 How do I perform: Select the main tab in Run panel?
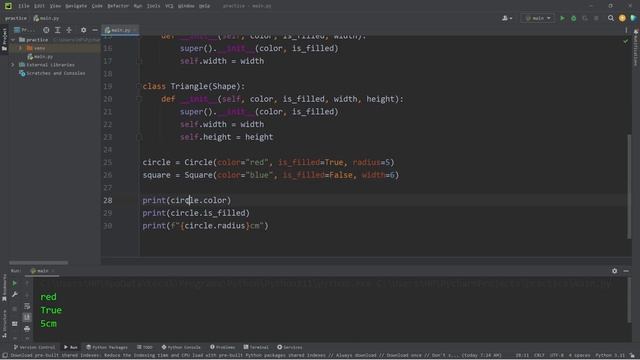pyautogui.click(x=42, y=271)
